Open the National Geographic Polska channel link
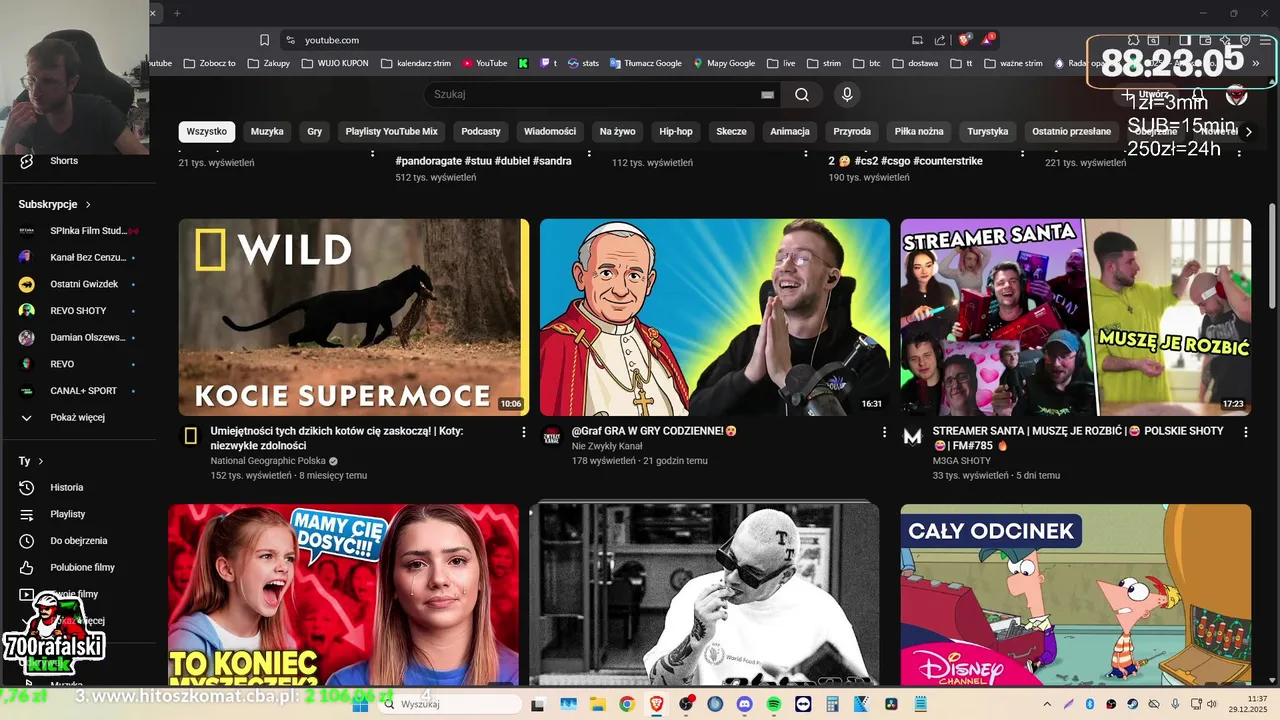This screenshot has height=720, width=1280. (268, 461)
